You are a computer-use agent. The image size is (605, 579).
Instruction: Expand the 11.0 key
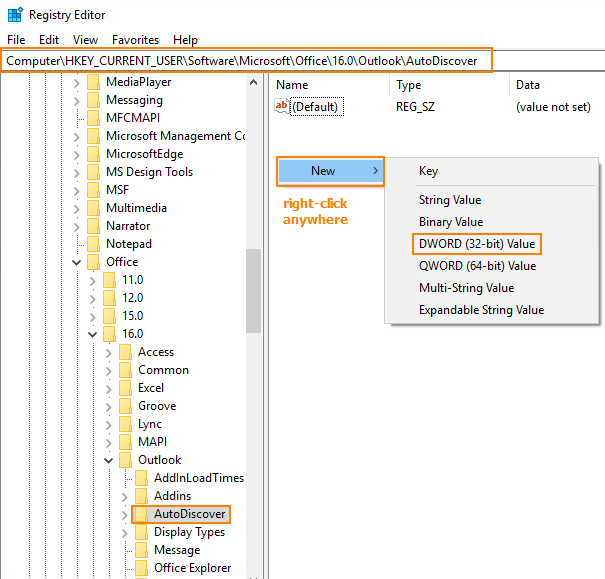tap(93, 281)
